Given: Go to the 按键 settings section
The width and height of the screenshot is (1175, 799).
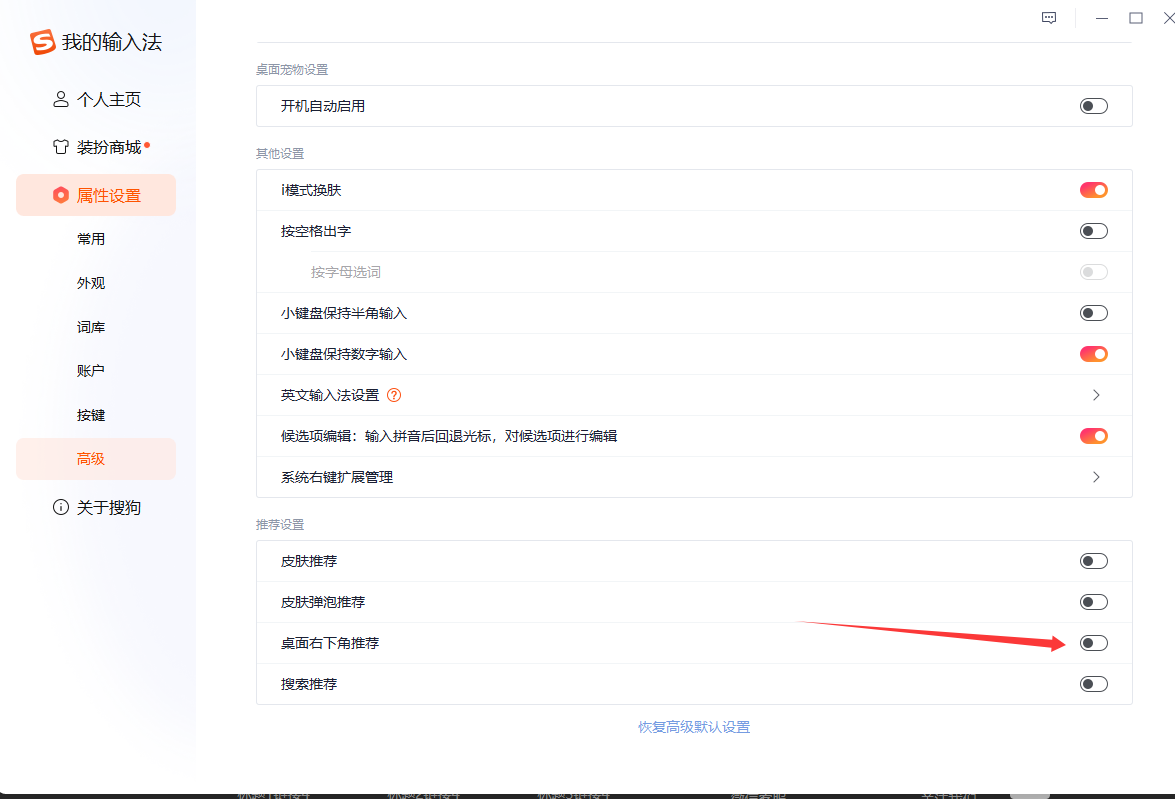Looking at the screenshot, I should tap(91, 415).
